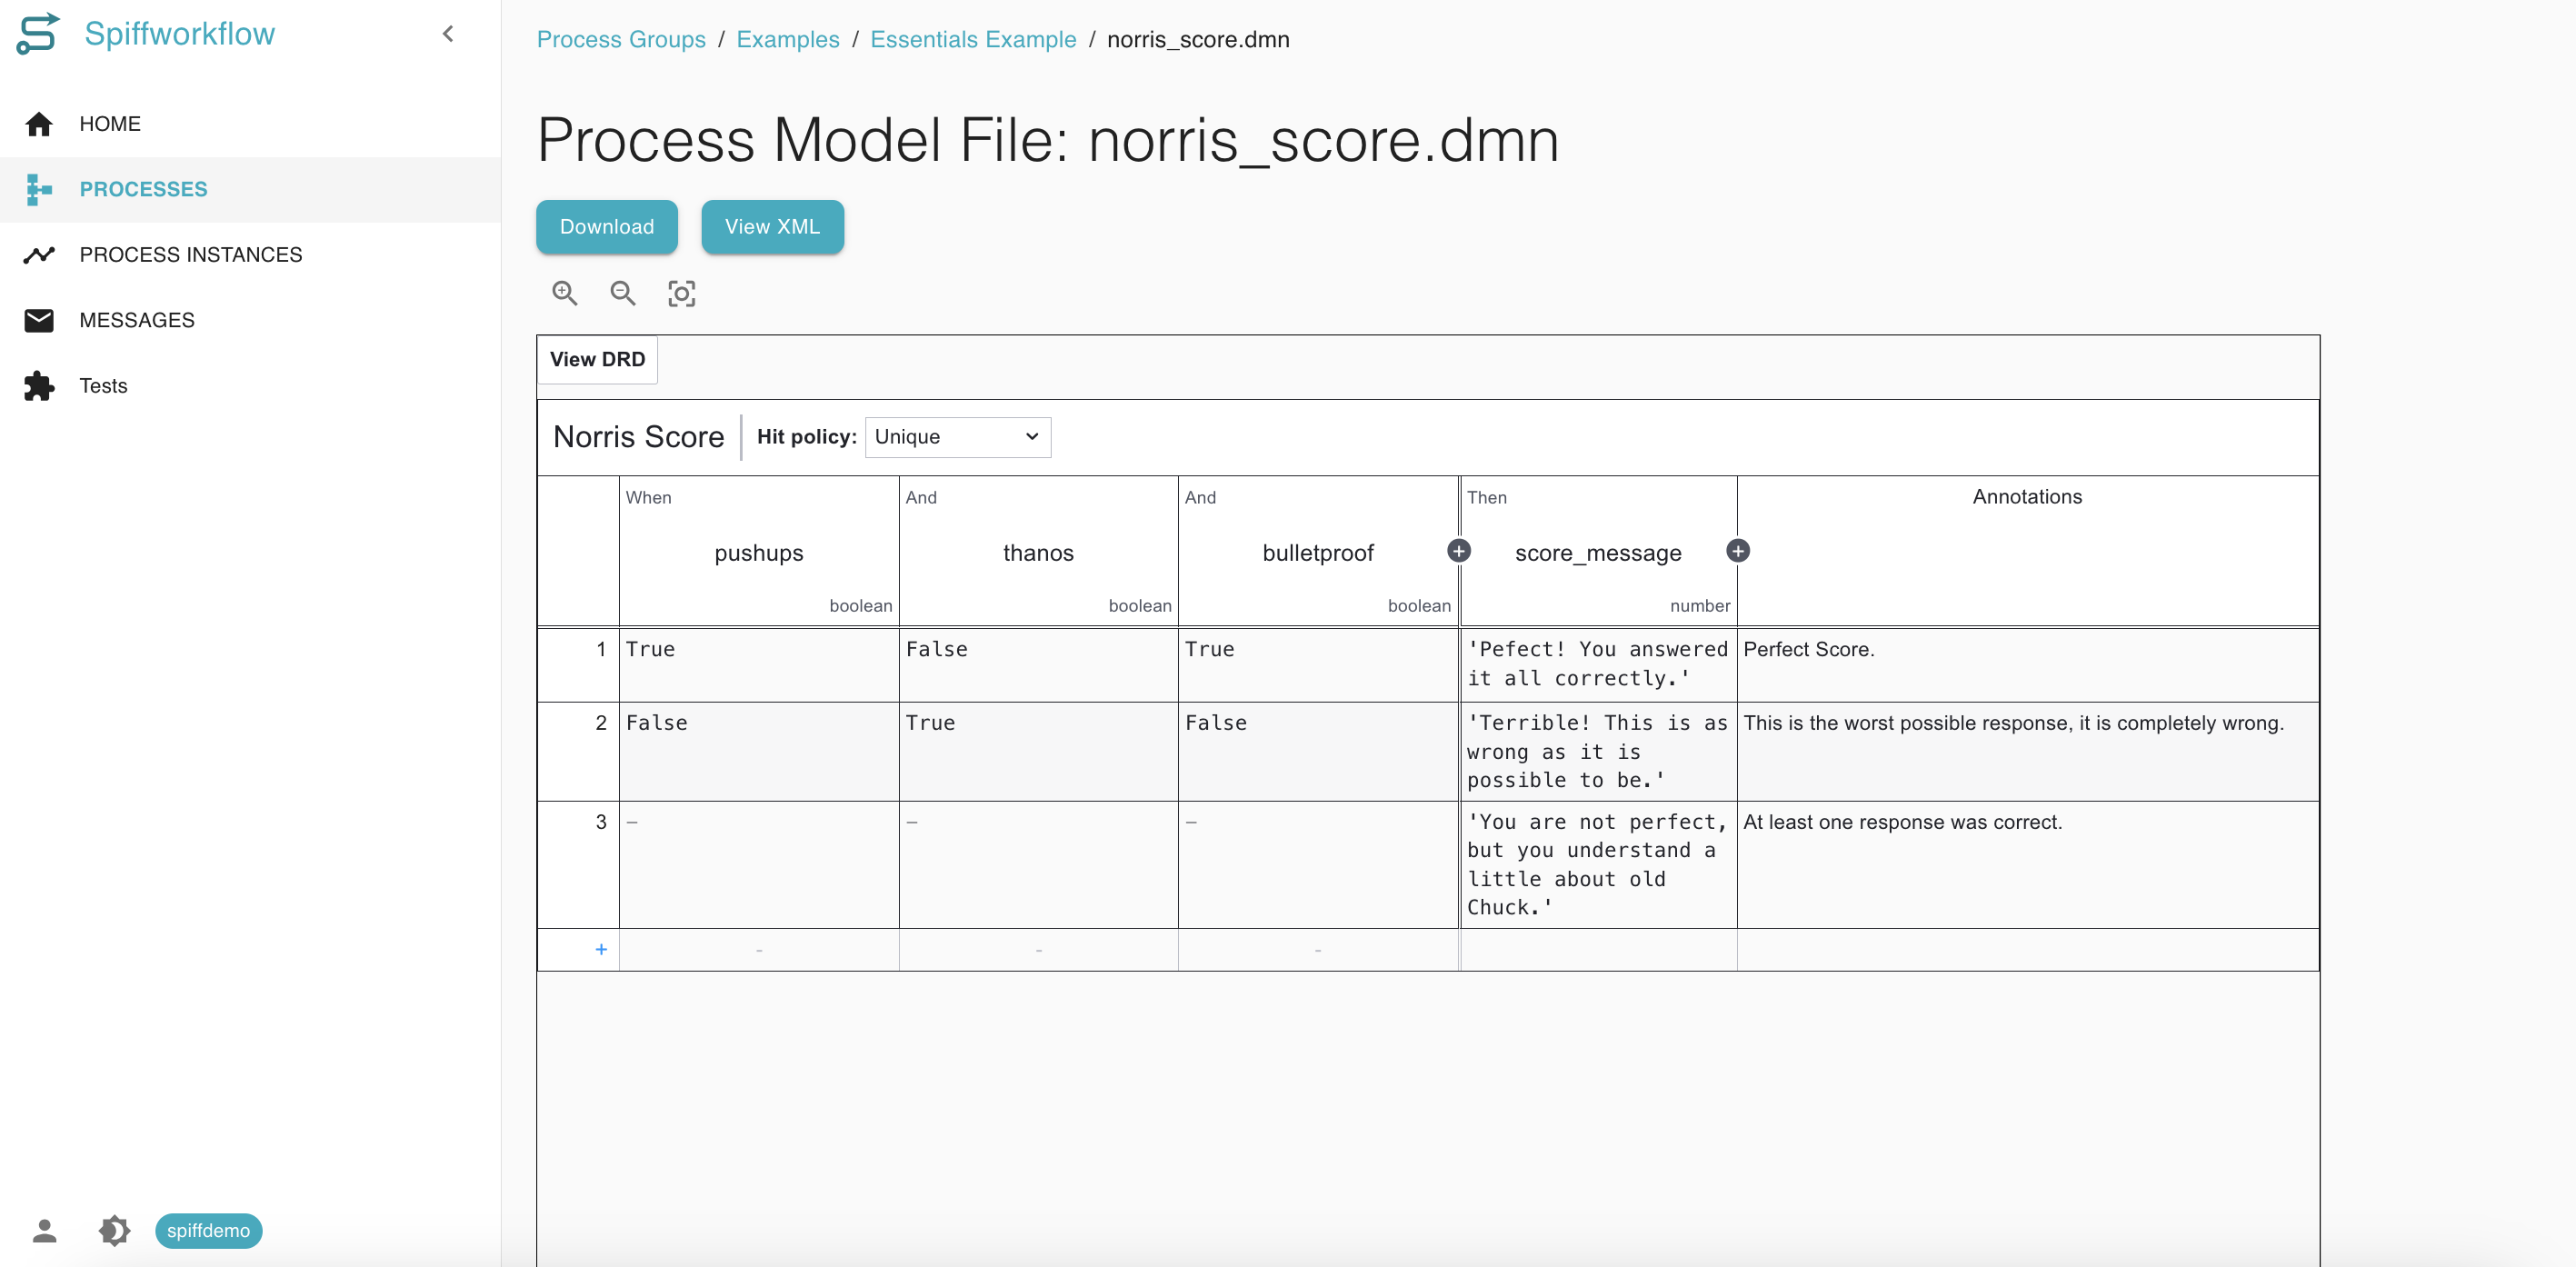Click the zoom out magnifier icon

623,293
